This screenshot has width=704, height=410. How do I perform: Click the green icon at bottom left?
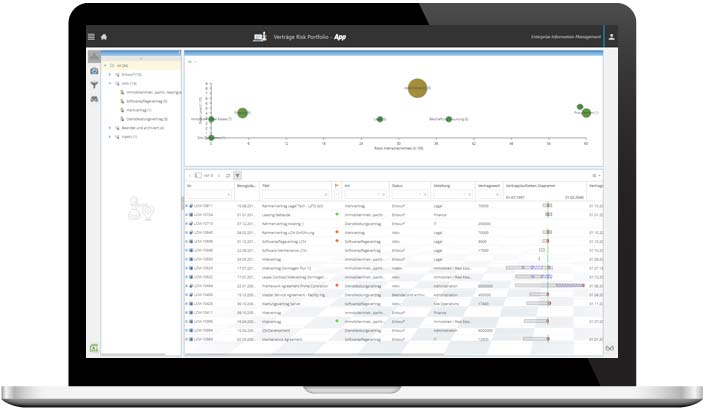[x=94, y=348]
